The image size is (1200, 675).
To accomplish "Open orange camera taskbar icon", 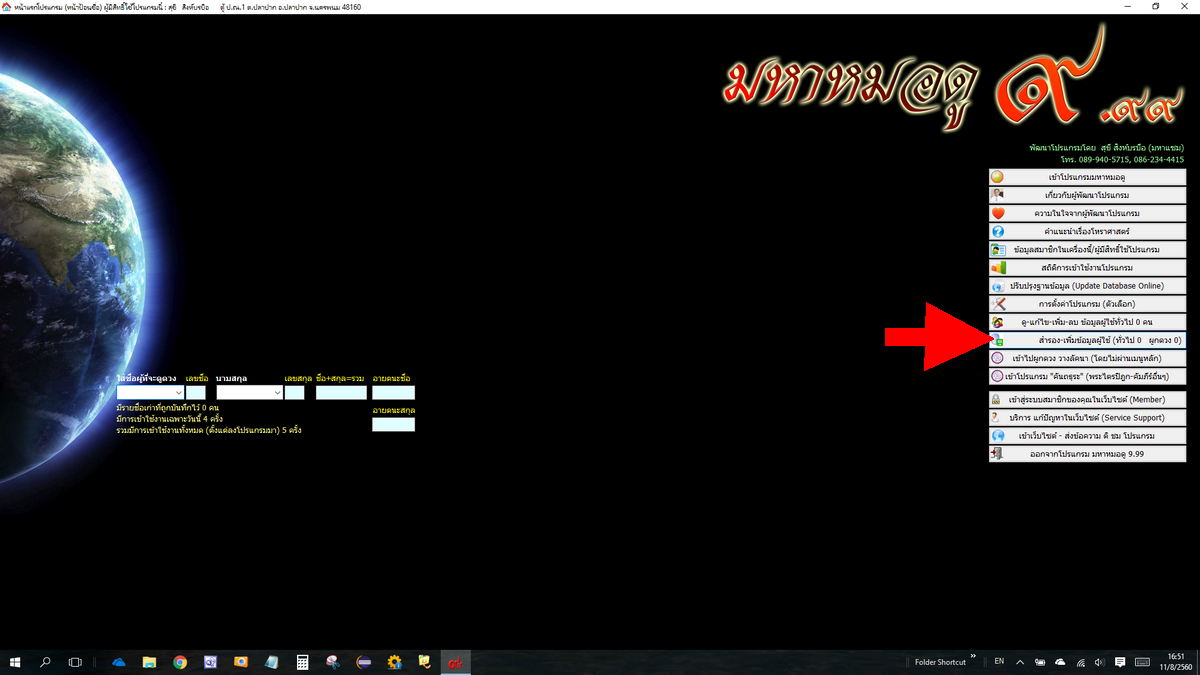I will point(241,662).
